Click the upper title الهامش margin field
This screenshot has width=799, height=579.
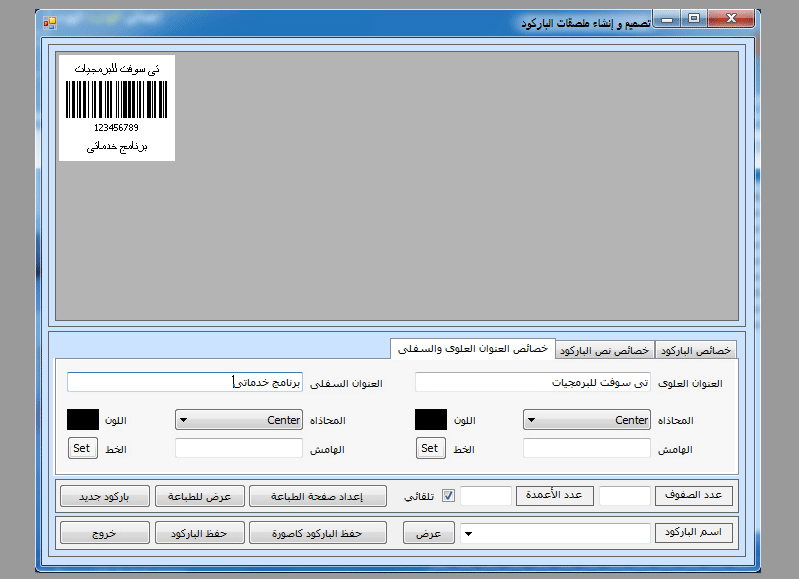coord(587,449)
